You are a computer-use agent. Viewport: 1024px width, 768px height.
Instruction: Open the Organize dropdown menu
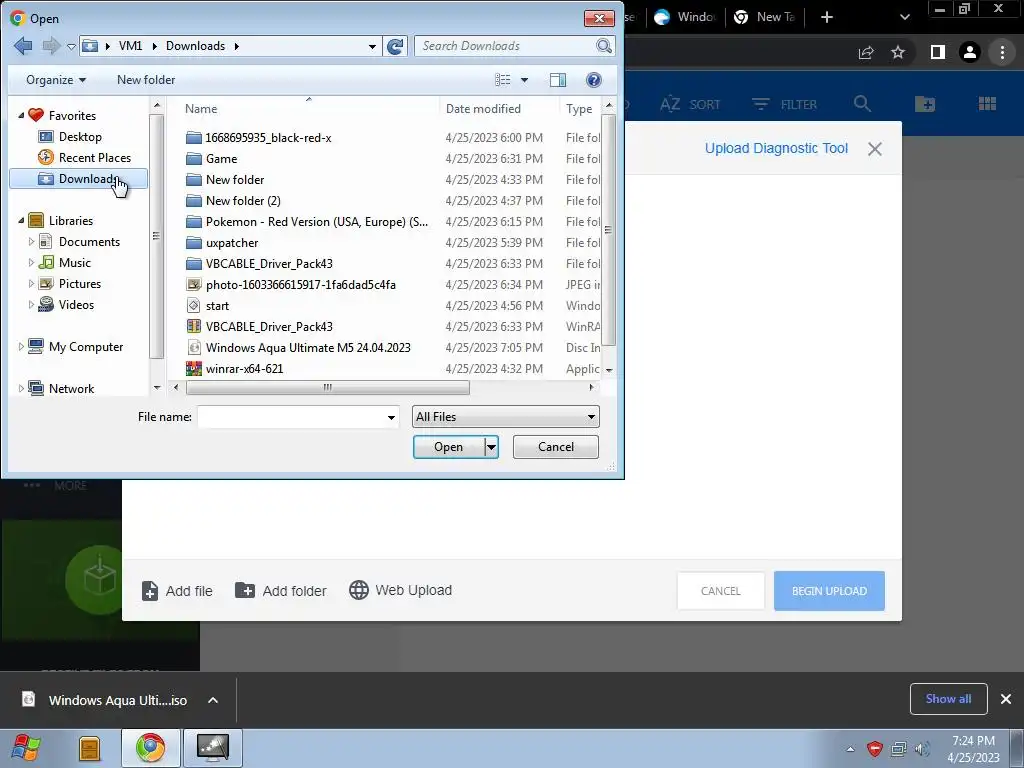click(x=56, y=80)
